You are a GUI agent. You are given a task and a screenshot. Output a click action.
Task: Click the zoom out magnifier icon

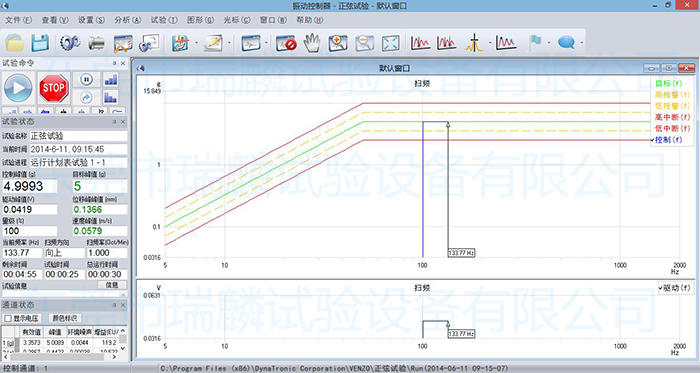click(364, 43)
